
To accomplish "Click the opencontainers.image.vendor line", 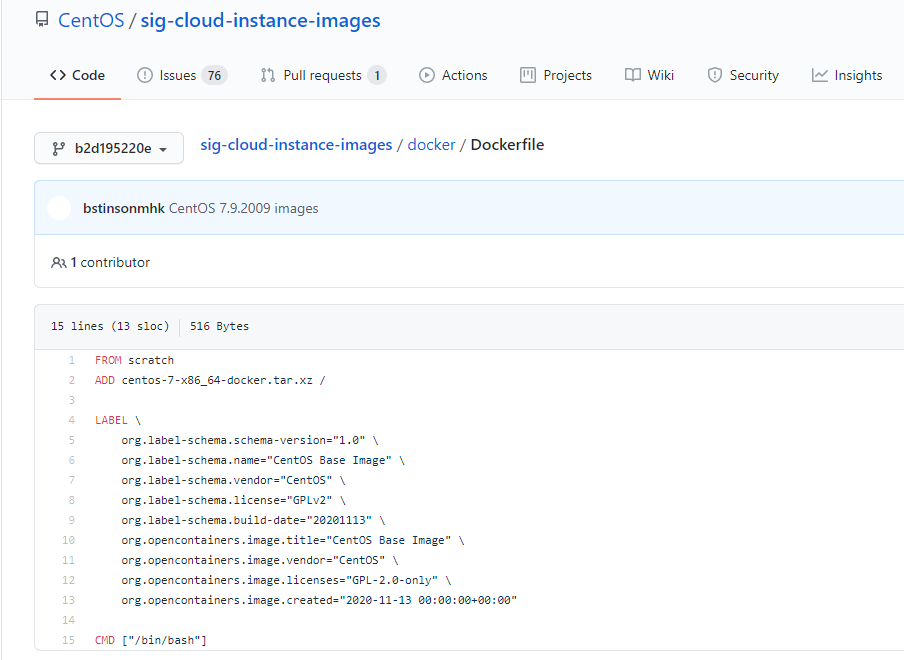I will [259, 560].
